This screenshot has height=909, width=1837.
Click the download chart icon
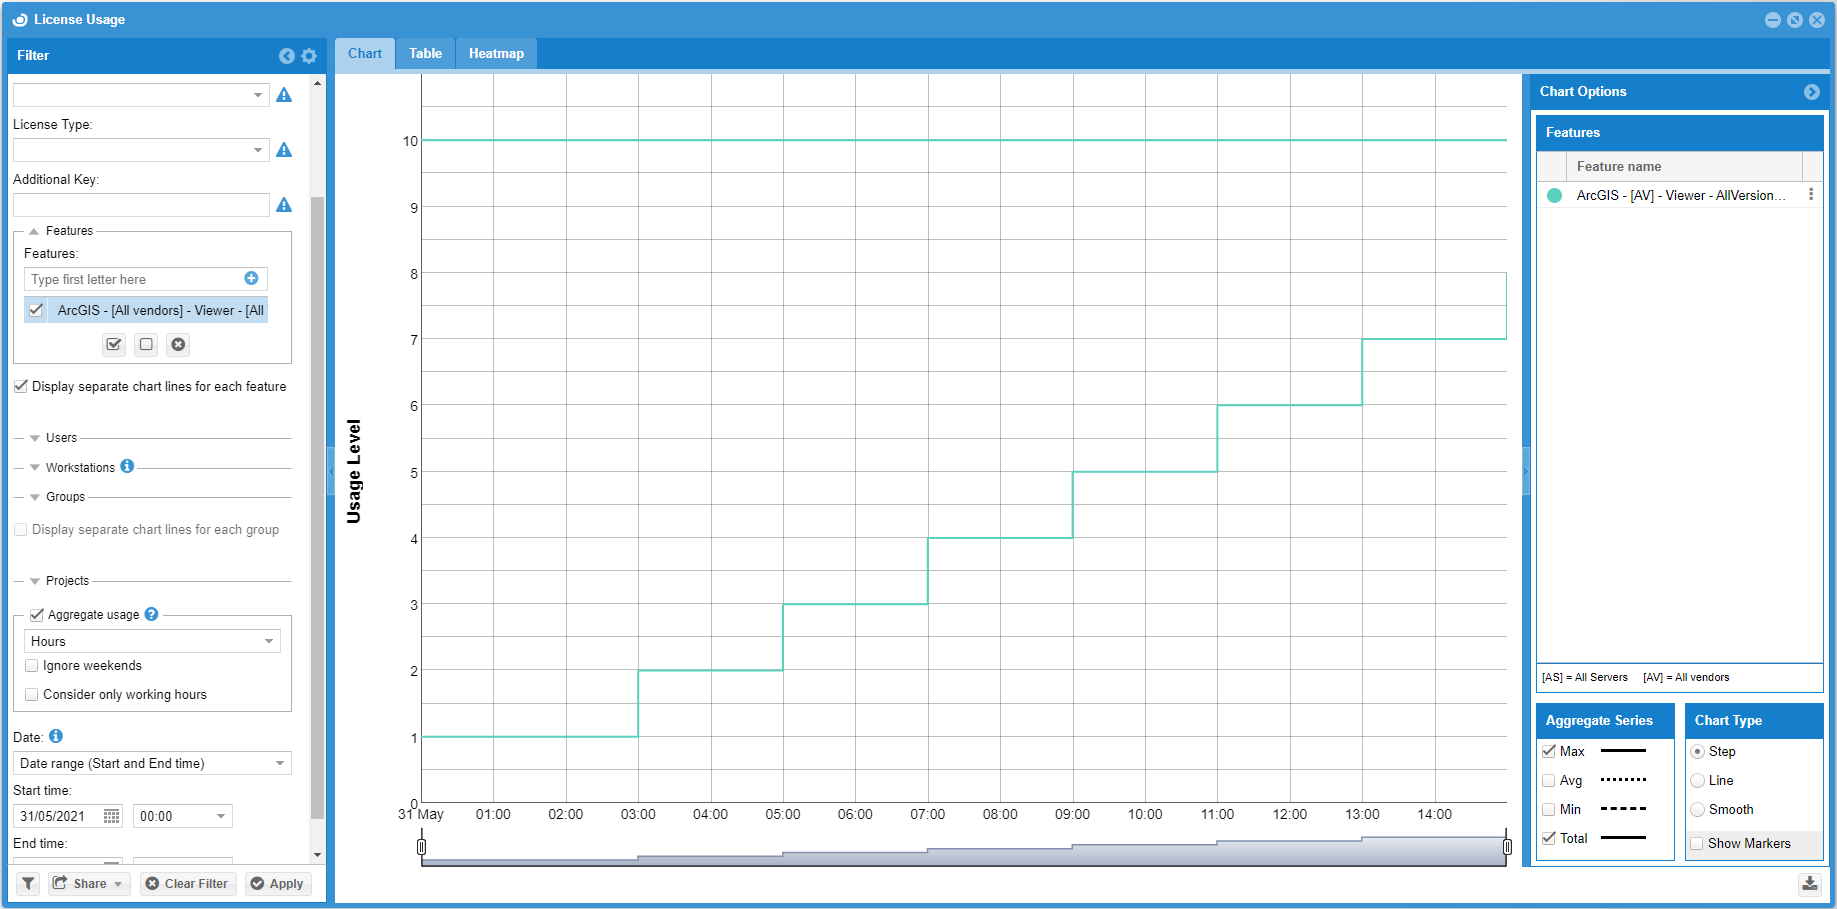(x=1810, y=884)
